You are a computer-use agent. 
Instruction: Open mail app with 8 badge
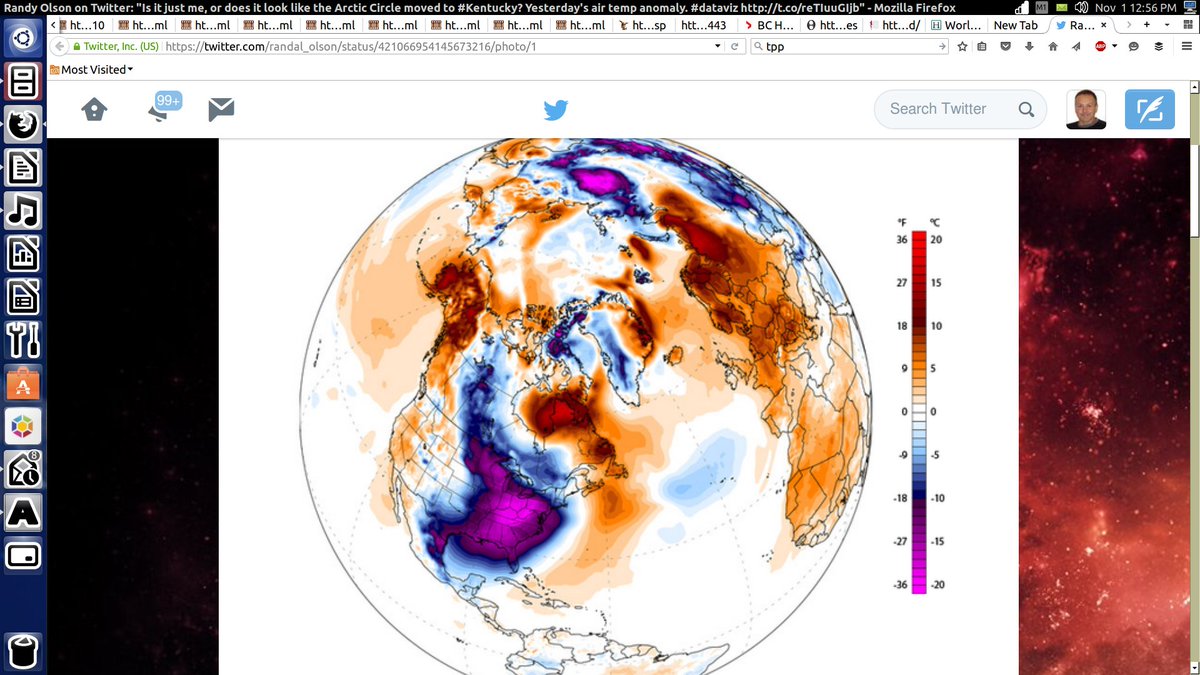coord(23,469)
